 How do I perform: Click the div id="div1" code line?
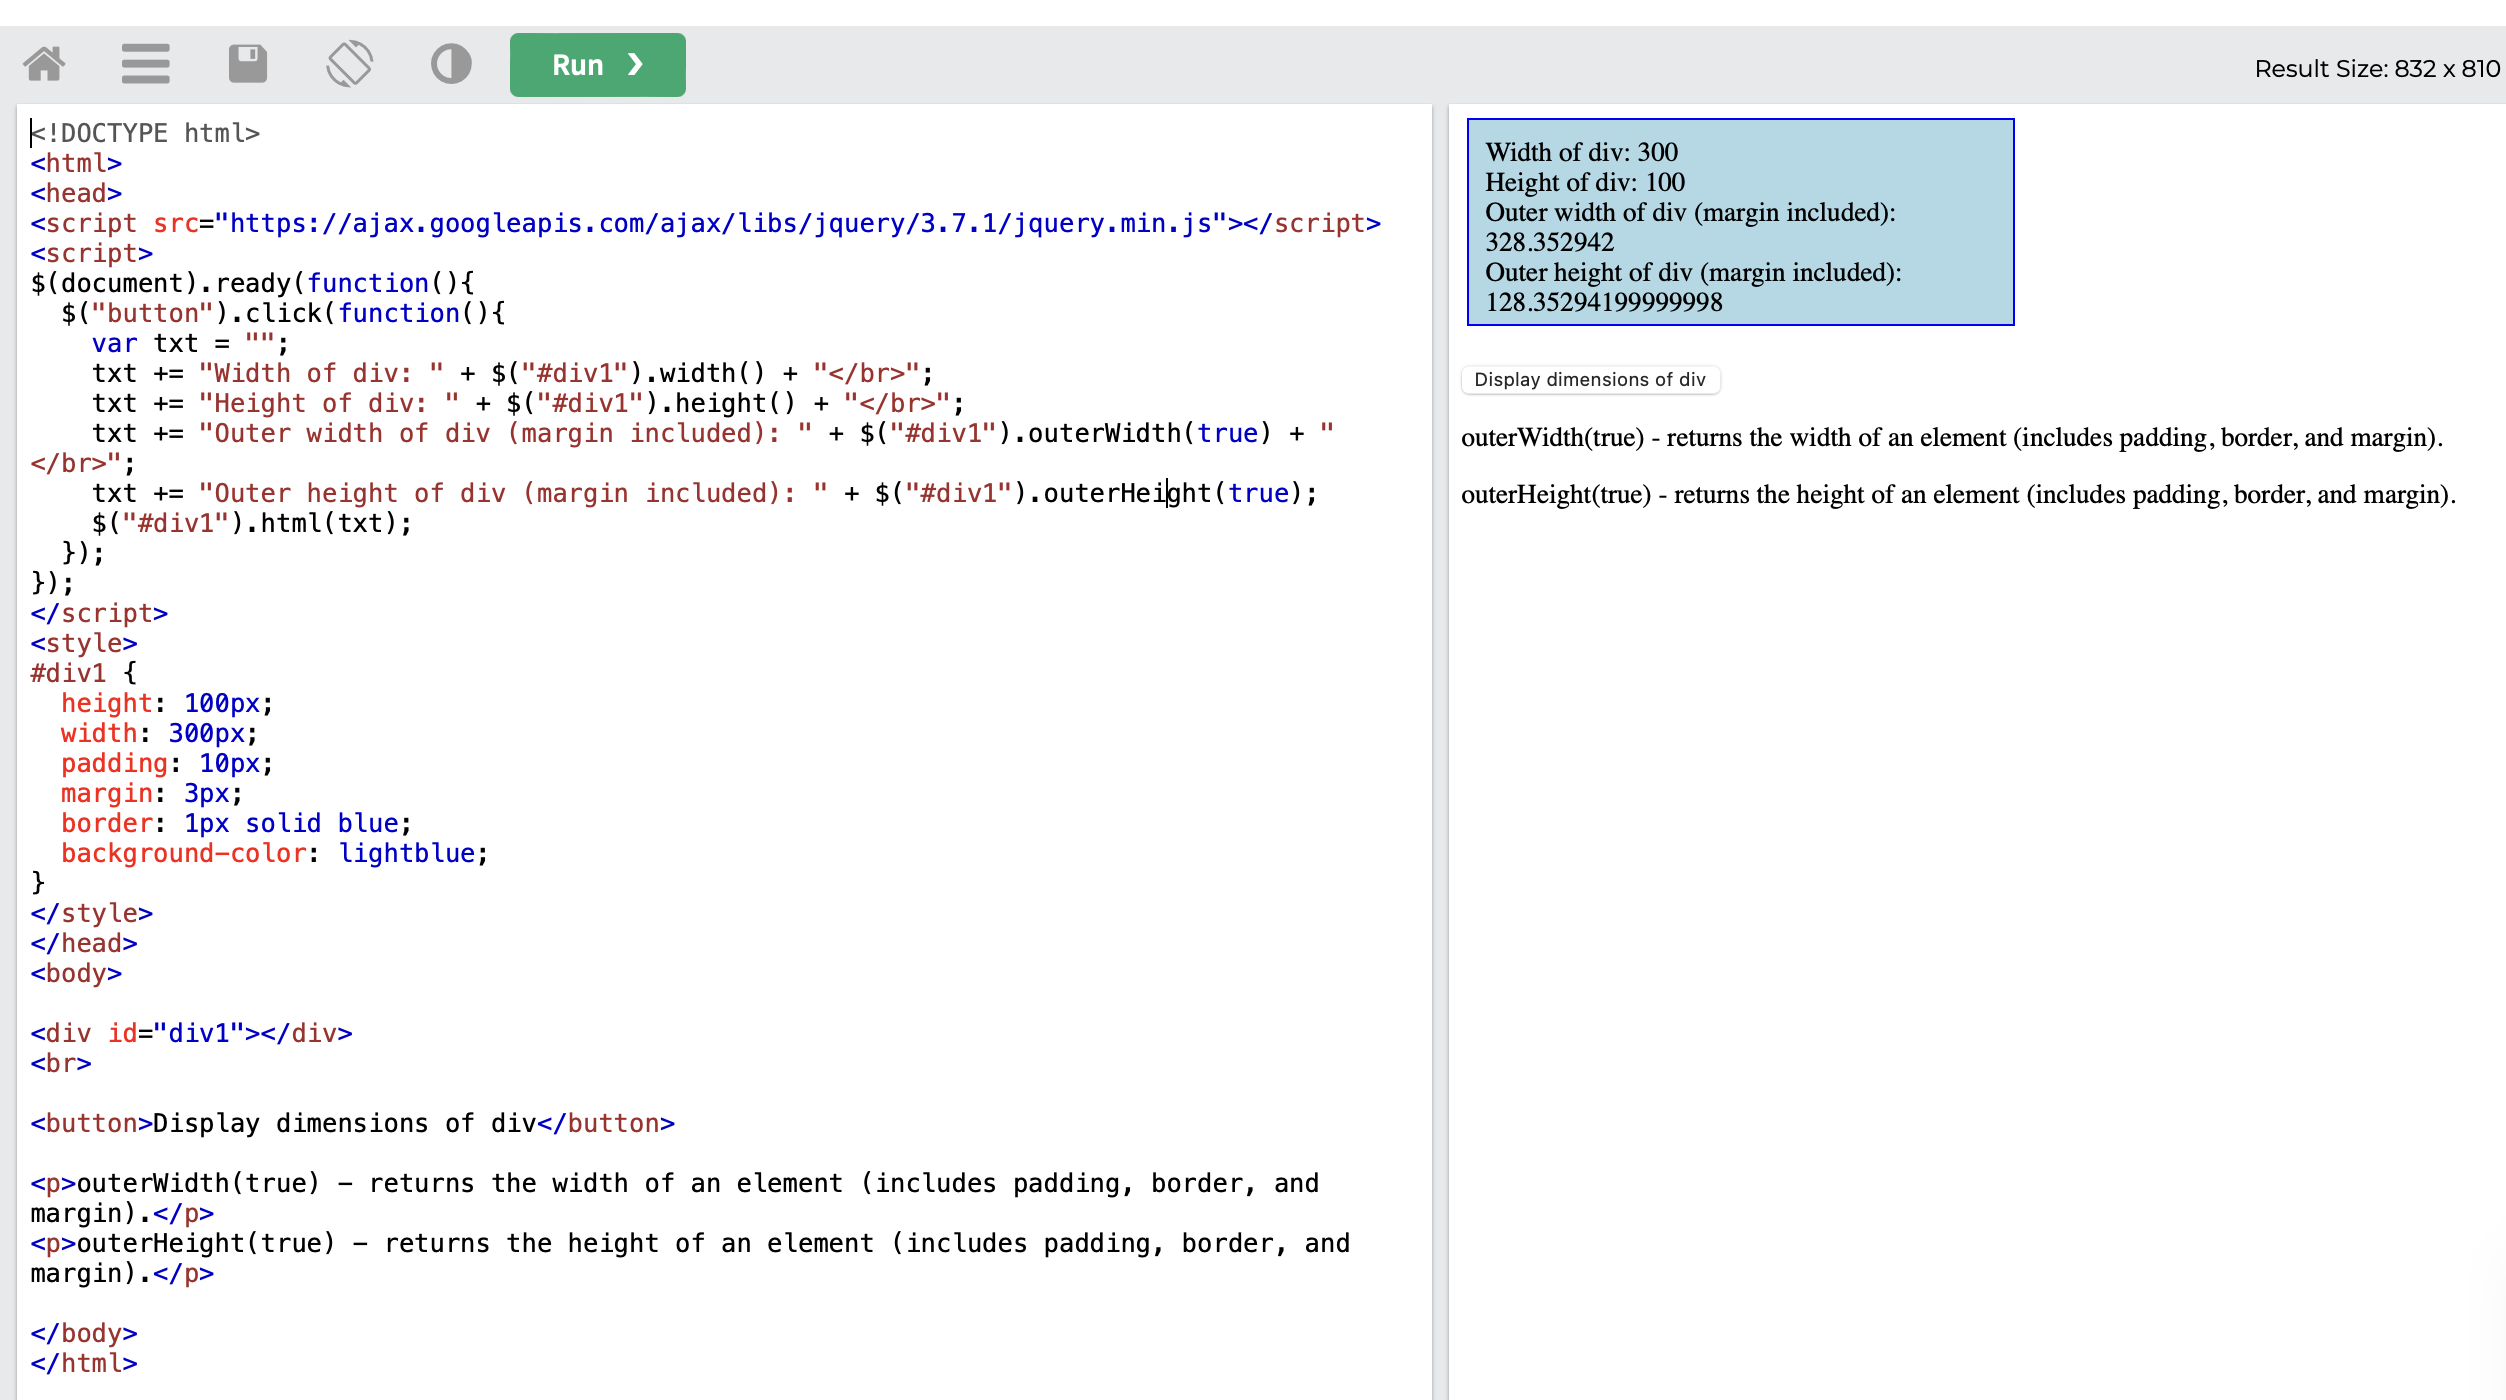(x=191, y=1033)
